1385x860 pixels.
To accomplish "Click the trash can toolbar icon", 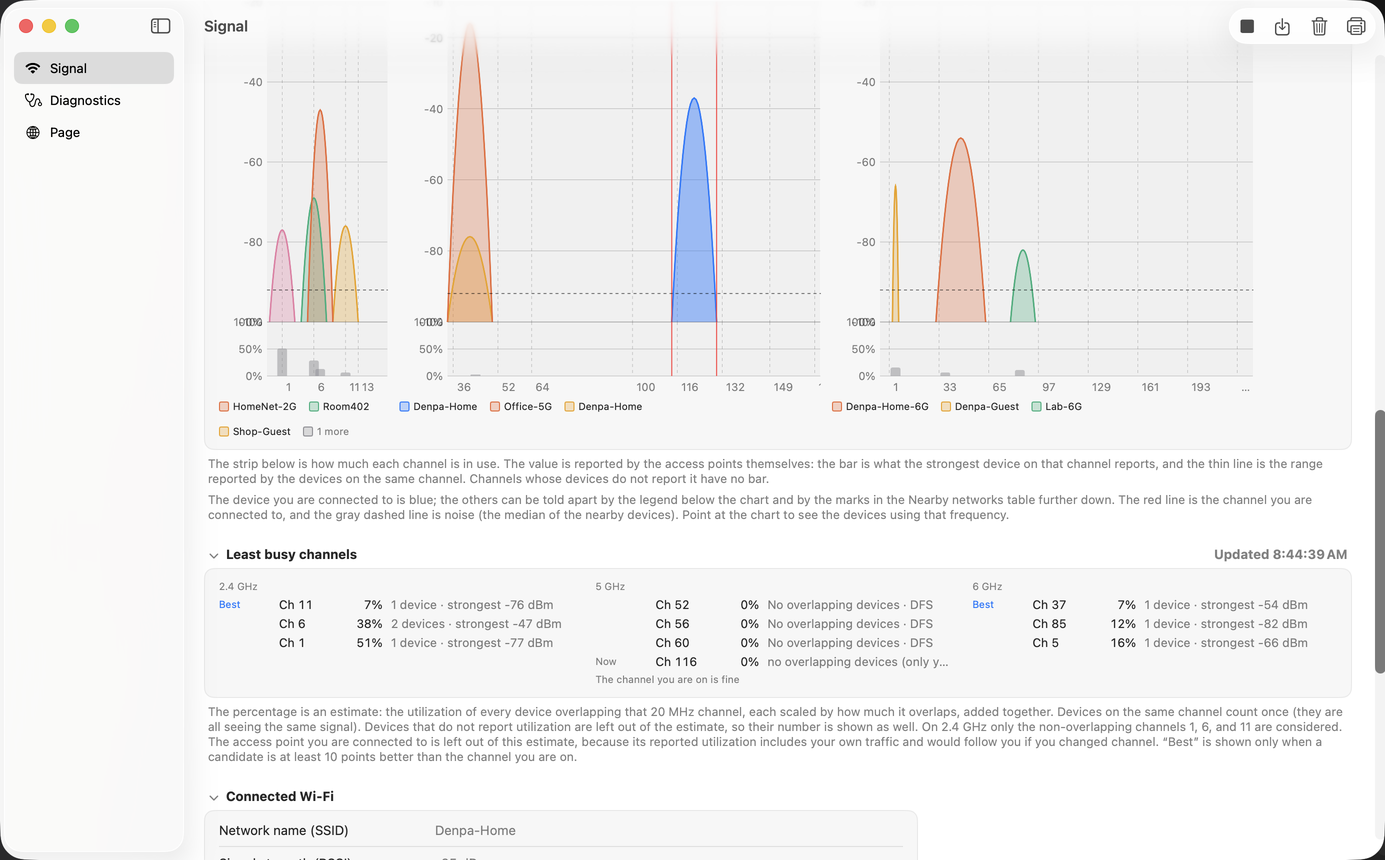I will 1319,27.
